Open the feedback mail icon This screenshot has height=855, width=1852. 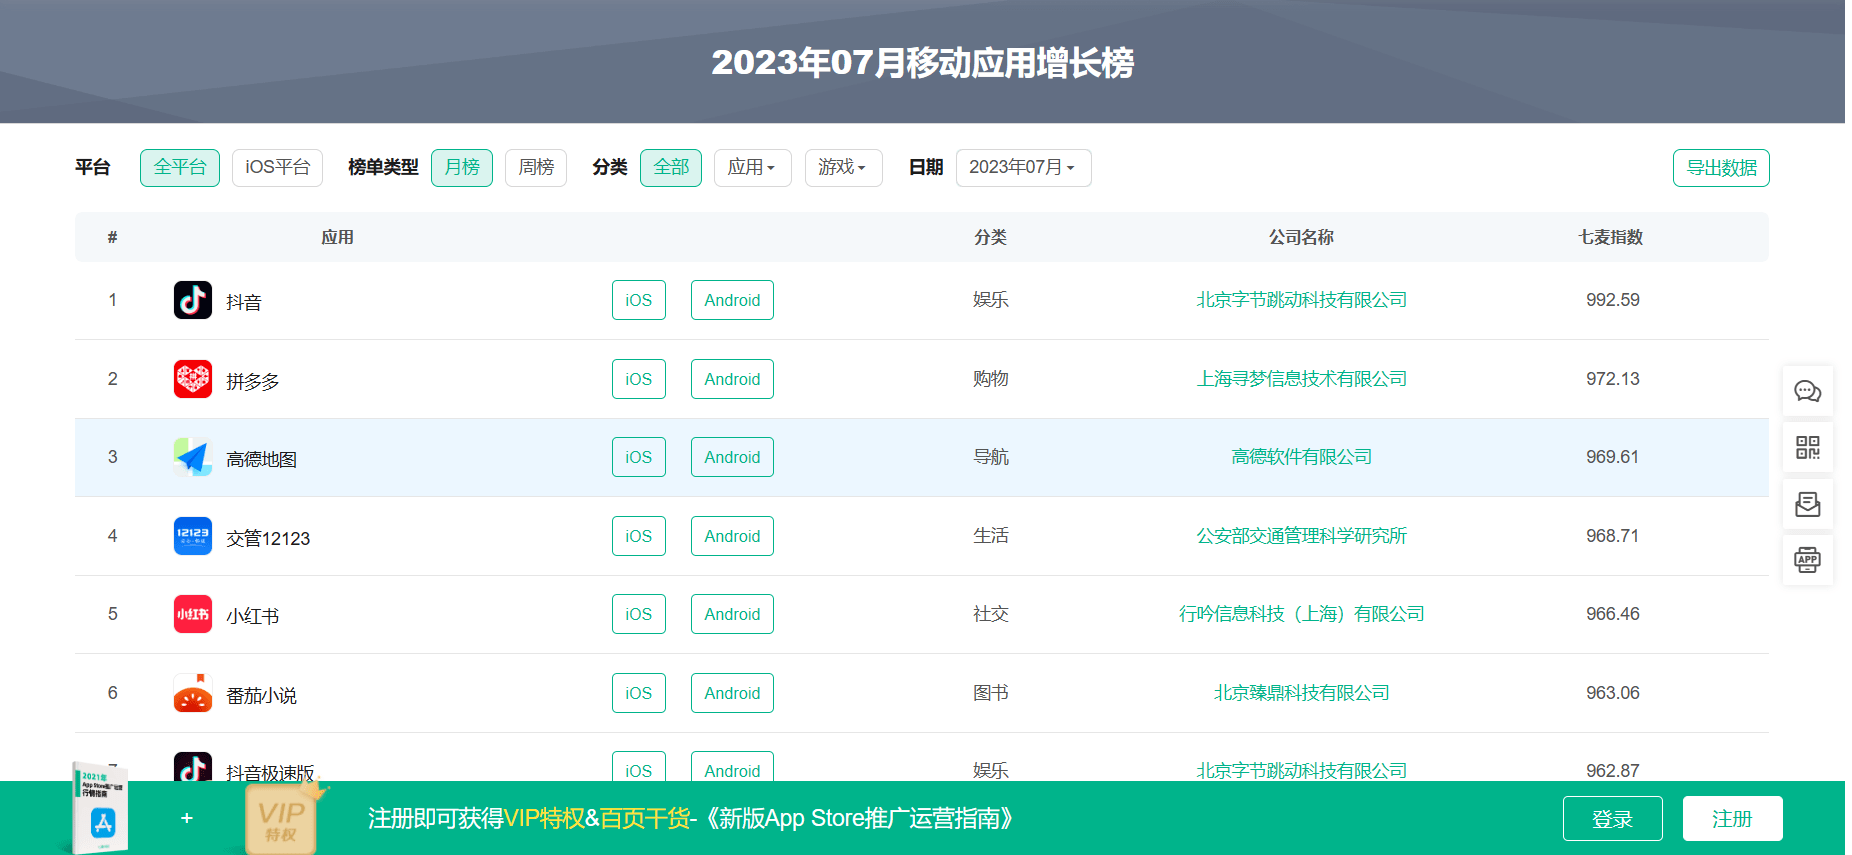[1808, 504]
